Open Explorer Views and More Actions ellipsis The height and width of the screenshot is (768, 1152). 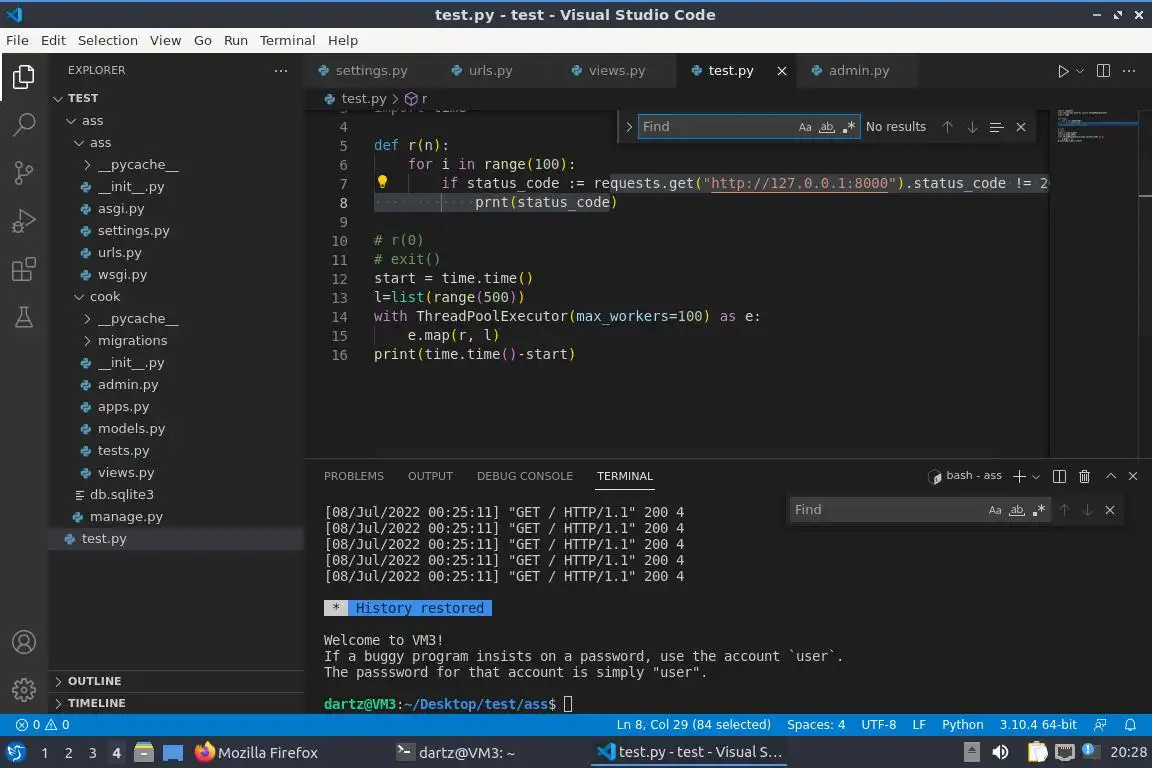[281, 71]
